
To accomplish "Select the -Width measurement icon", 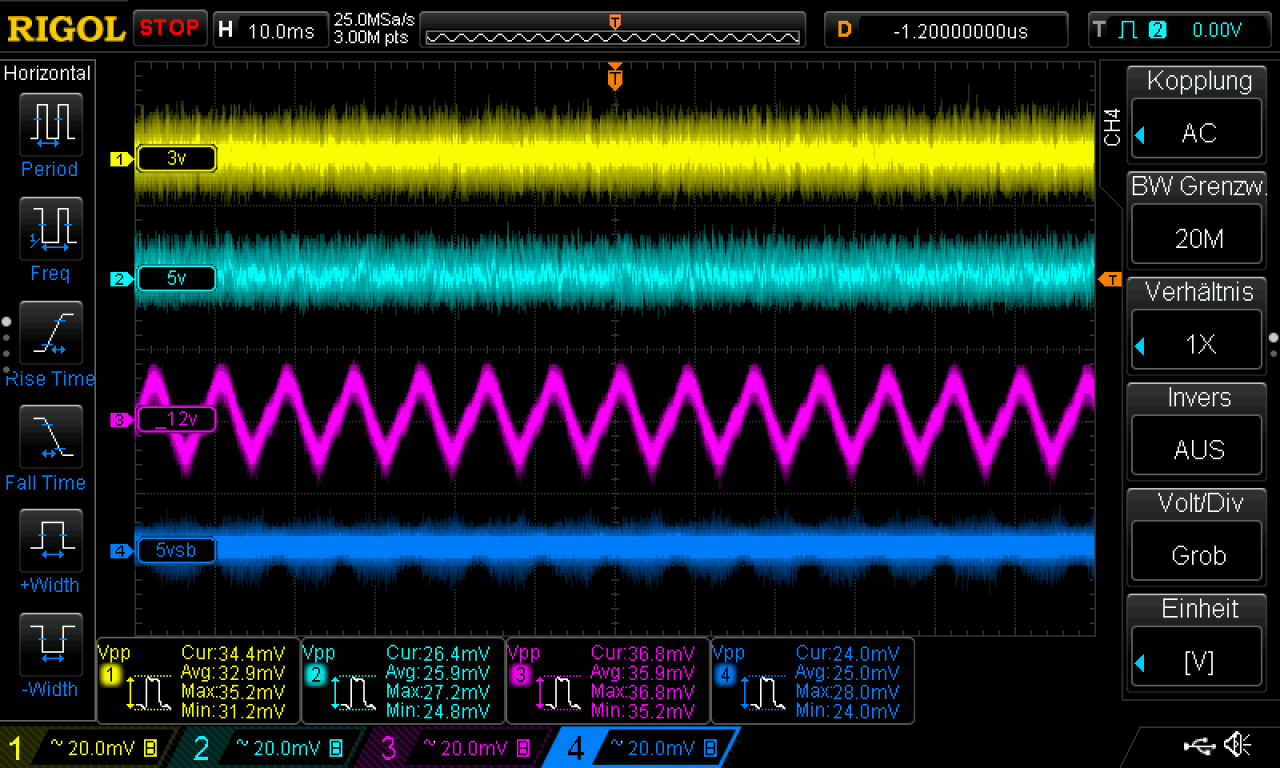I will (50, 644).
